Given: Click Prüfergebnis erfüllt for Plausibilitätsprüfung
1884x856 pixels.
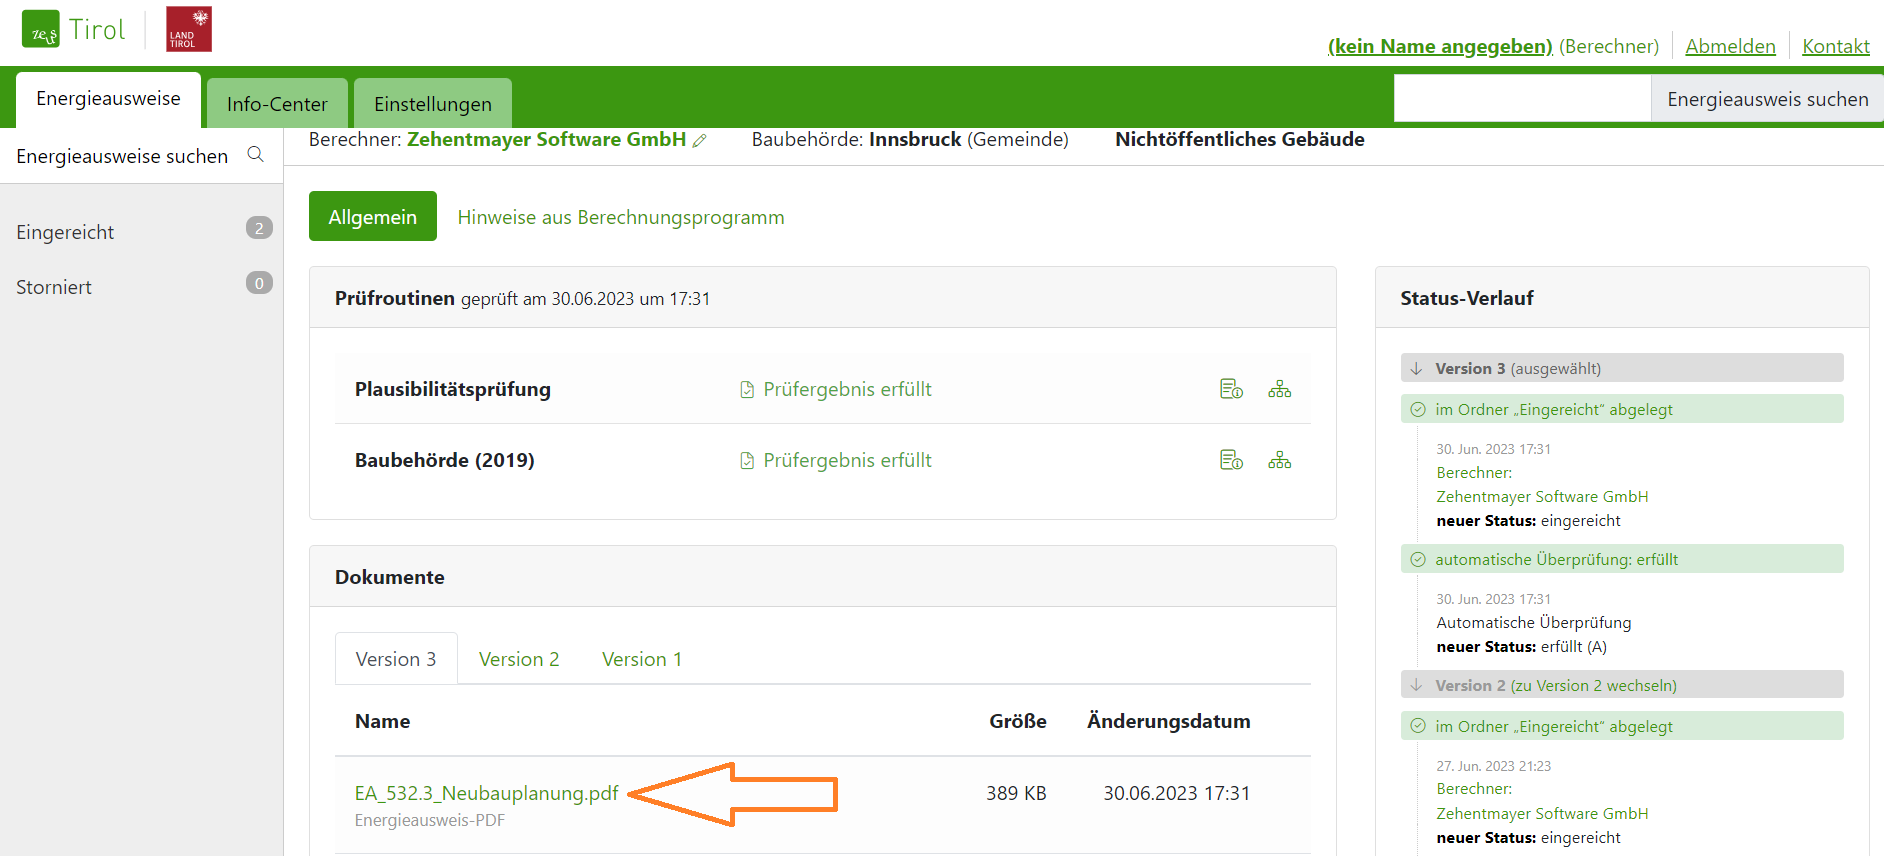Looking at the screenshot, I should coord(847,389).
